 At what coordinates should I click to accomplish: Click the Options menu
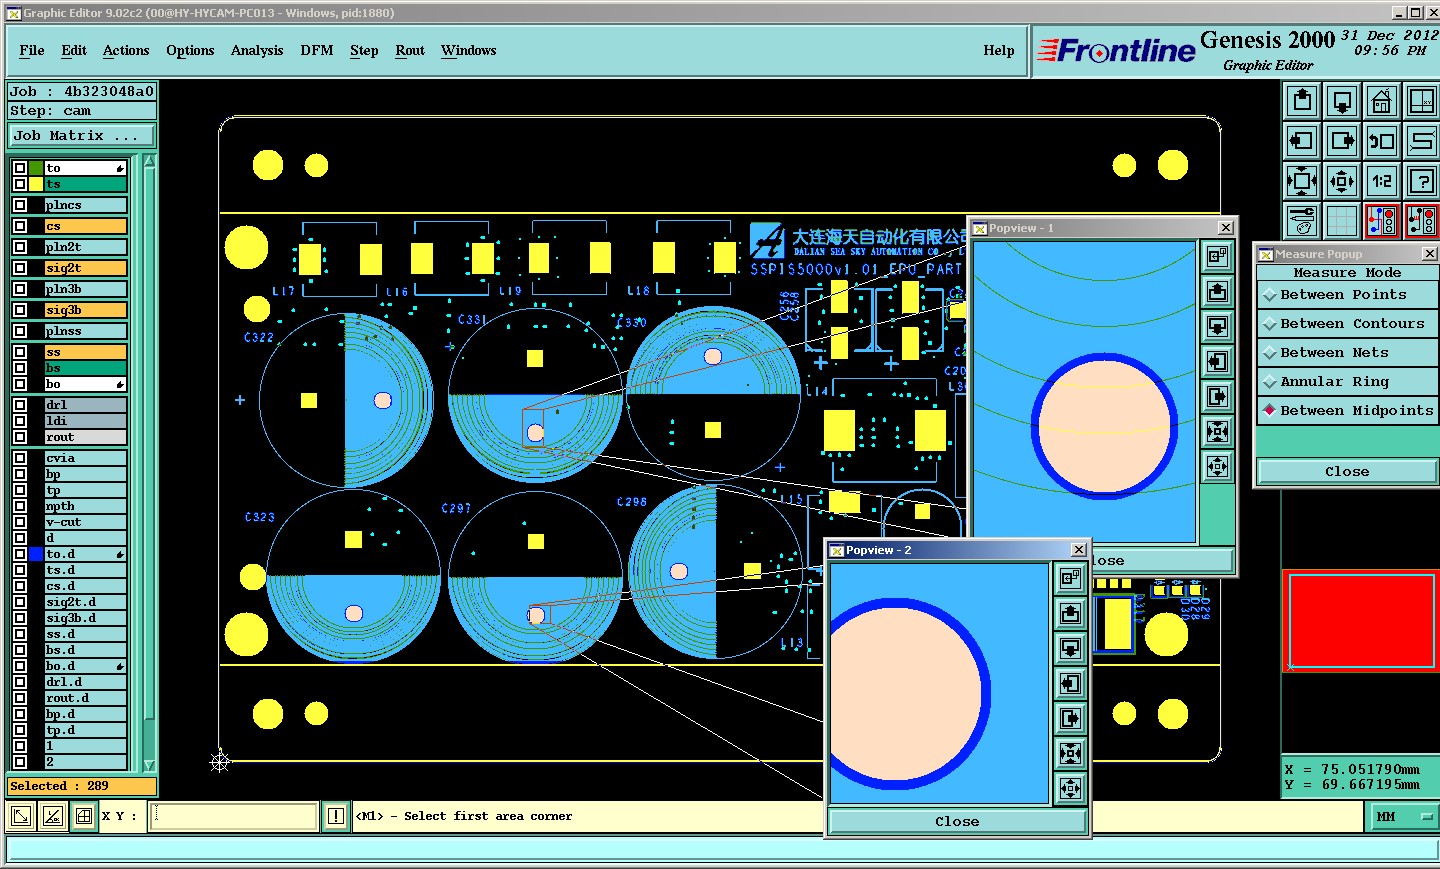tap(190, 50)
